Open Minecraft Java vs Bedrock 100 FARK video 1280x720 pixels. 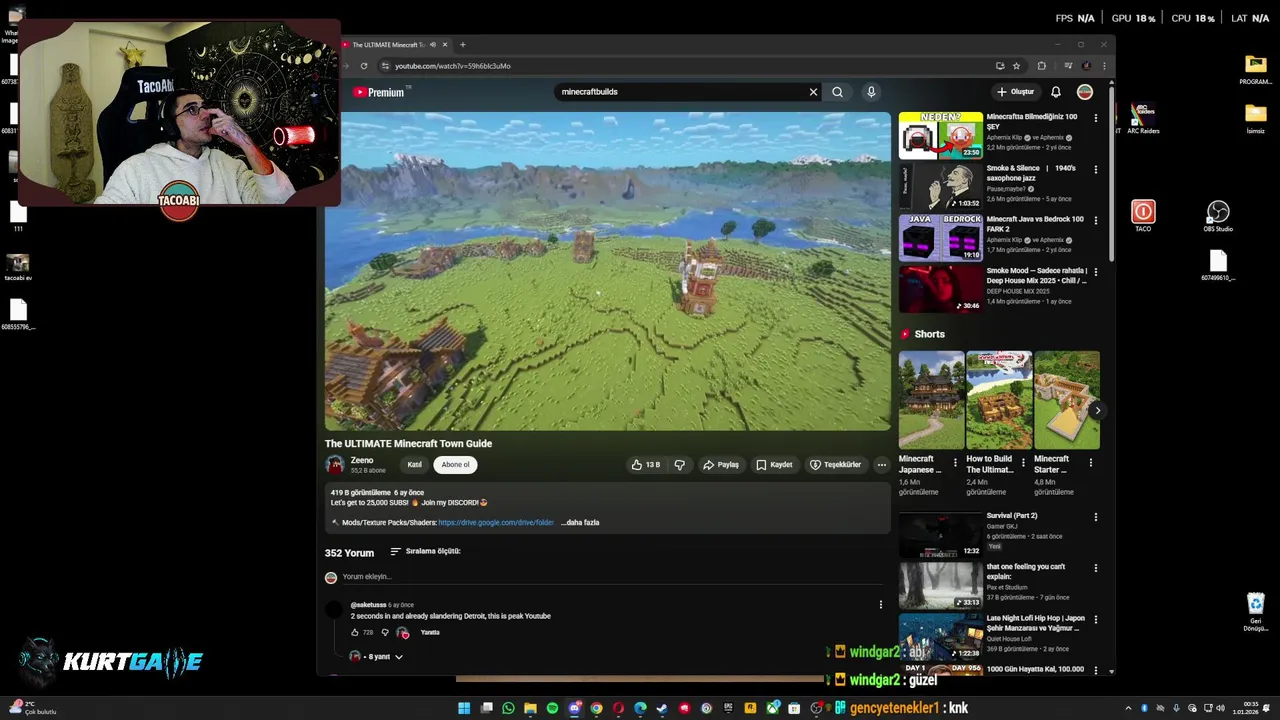tap(941, 237)
